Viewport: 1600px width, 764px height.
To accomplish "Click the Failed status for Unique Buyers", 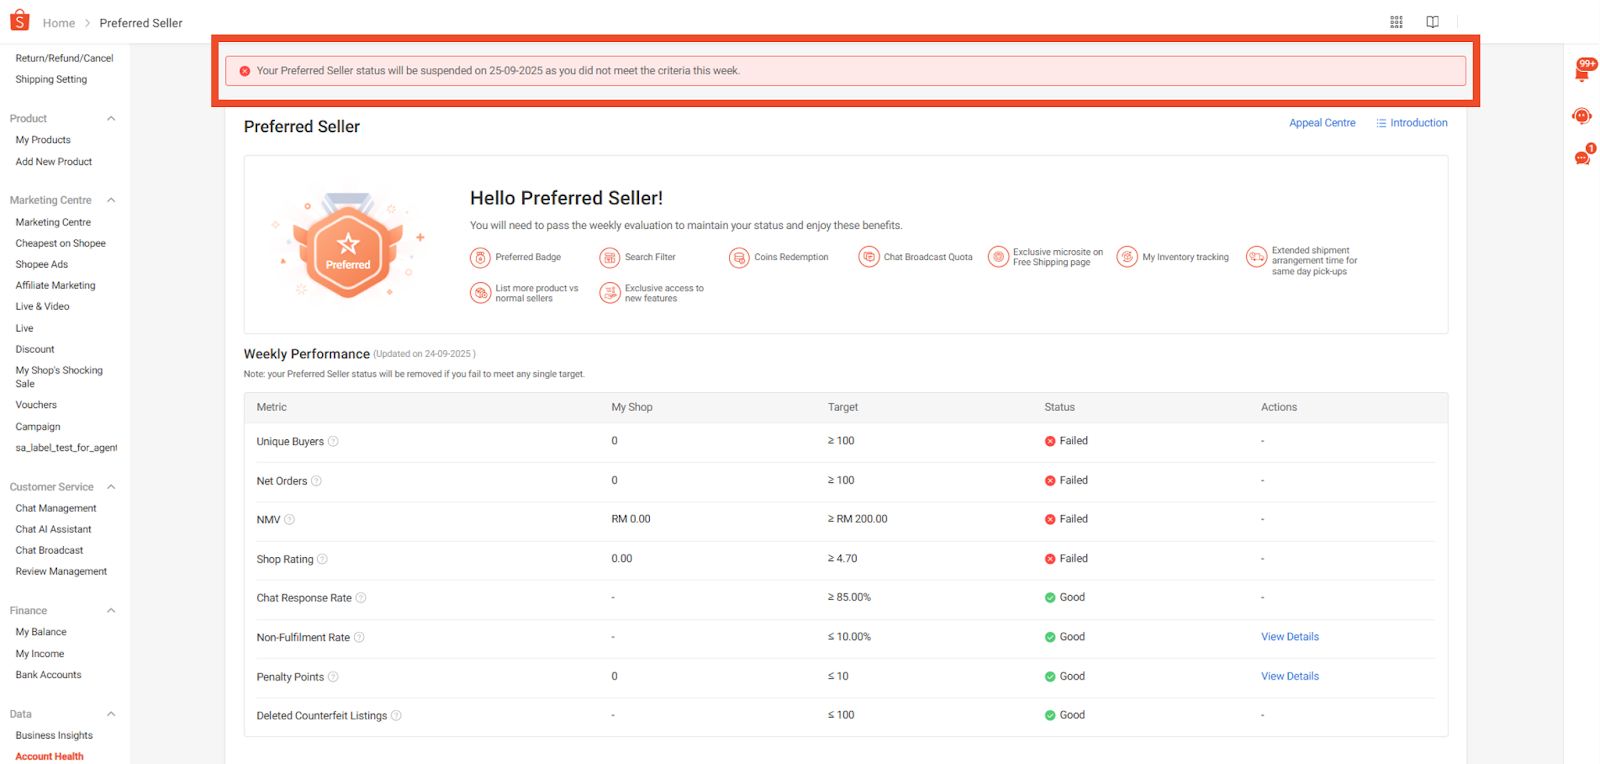I will tap(1066, 441).
